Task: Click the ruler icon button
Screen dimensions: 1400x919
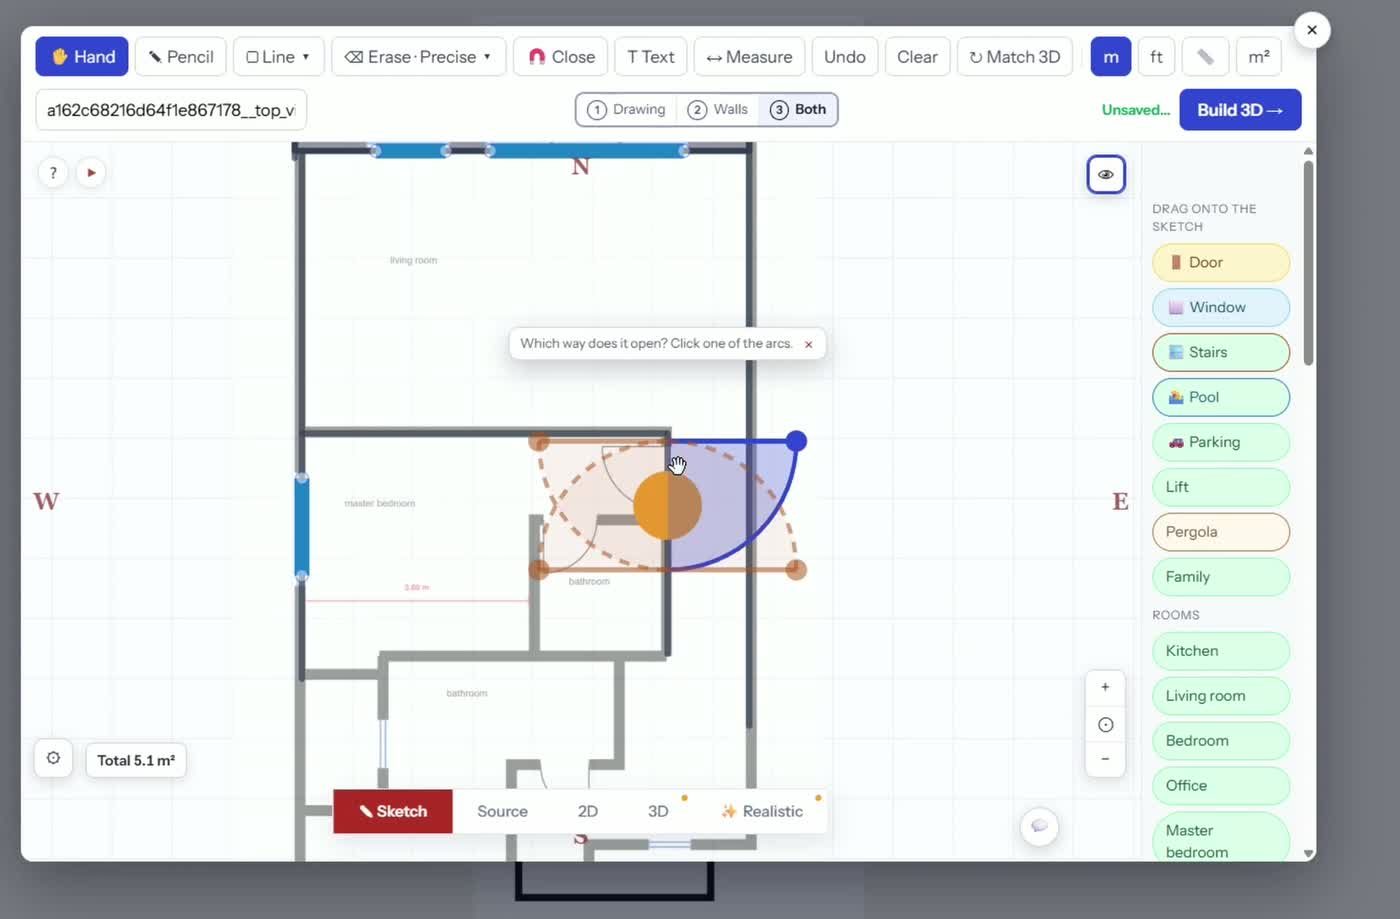Action: [x=1205, y=57]
